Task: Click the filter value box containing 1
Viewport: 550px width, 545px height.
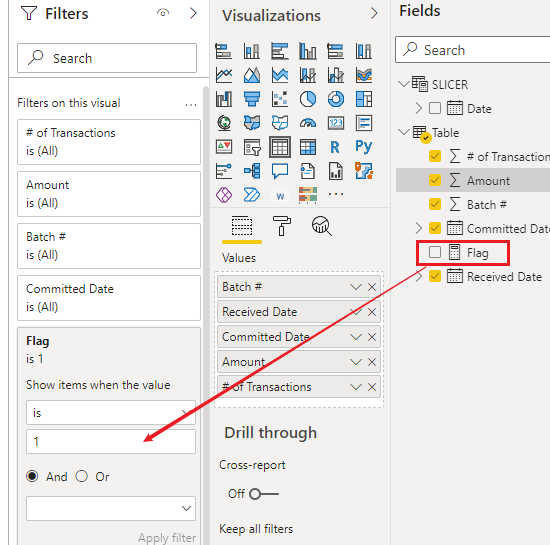Action: click(x=111, y=442)
